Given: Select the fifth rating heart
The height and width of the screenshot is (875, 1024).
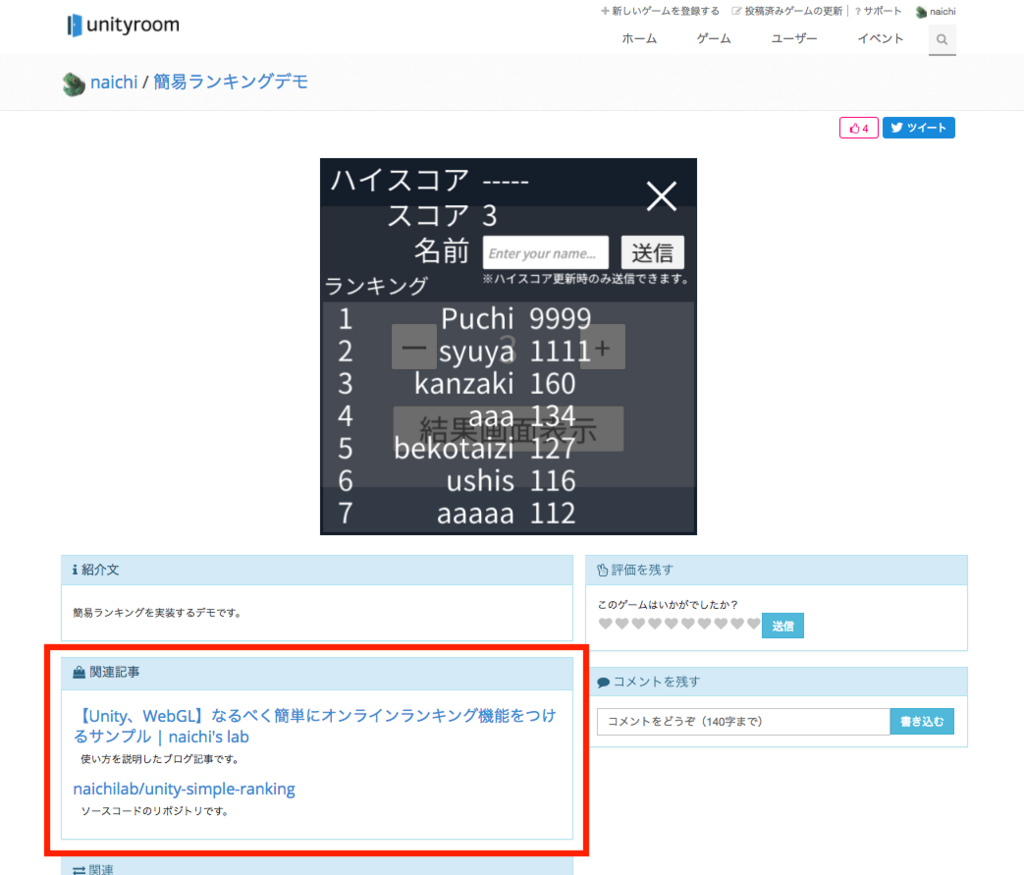Looking at the screenshot, I should point(671,624).
